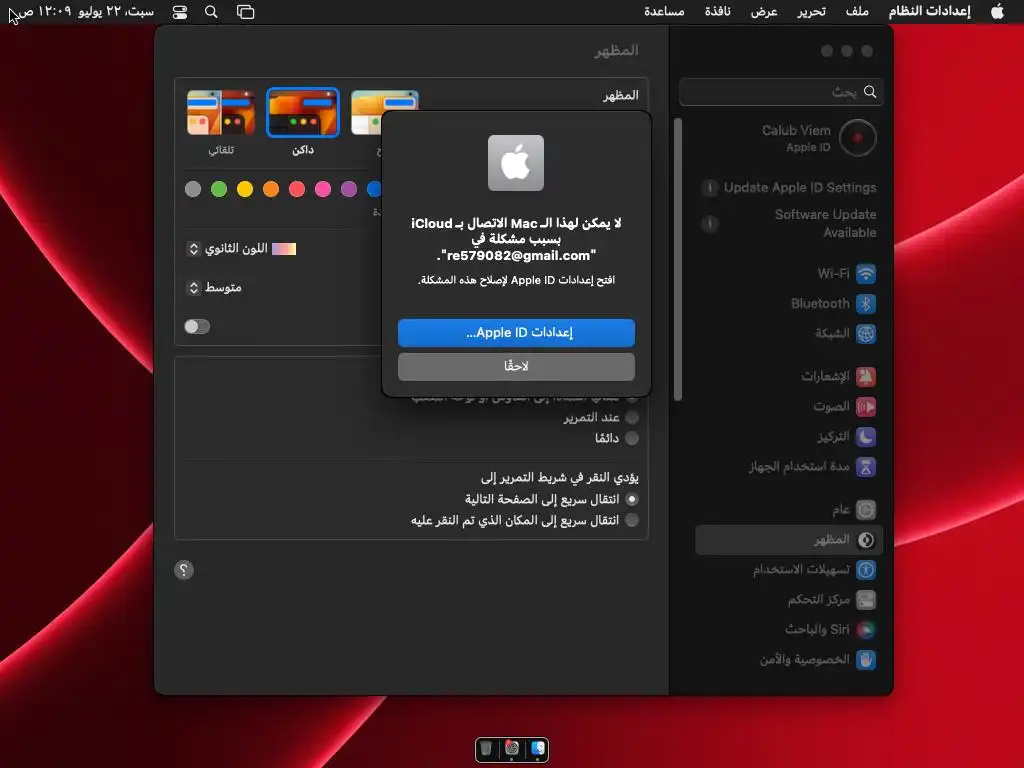Click the Stage Manager menu bar icon
This screenshot has height=768, width=1024.
point(246,12)
